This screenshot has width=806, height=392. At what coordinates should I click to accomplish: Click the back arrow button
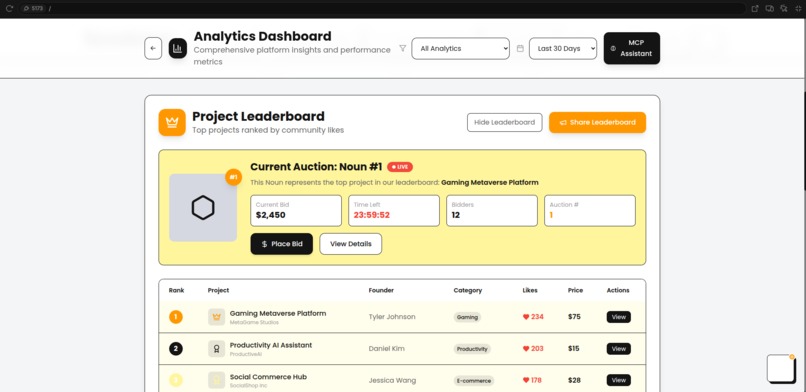[153, 48]
